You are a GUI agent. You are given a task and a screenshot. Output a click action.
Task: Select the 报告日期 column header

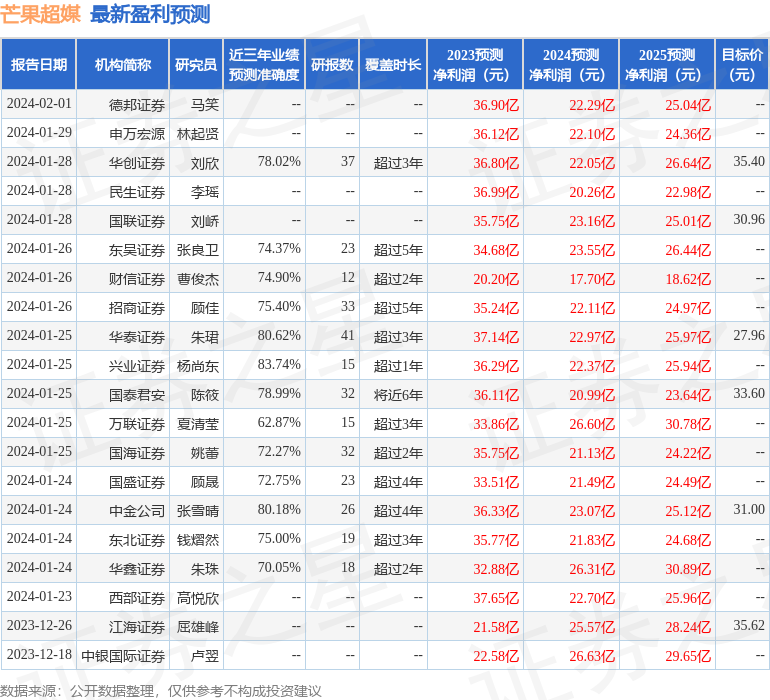coord(39,65)
